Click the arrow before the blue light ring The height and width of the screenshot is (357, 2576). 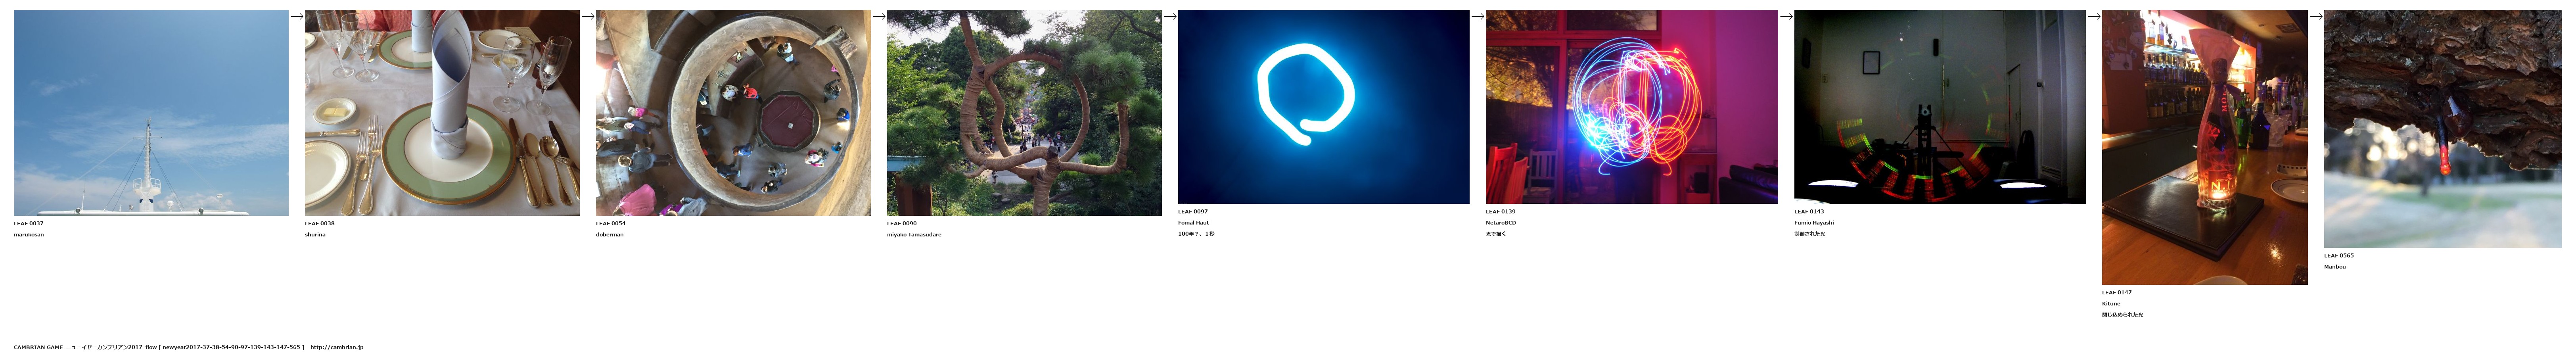(1170, 16)
